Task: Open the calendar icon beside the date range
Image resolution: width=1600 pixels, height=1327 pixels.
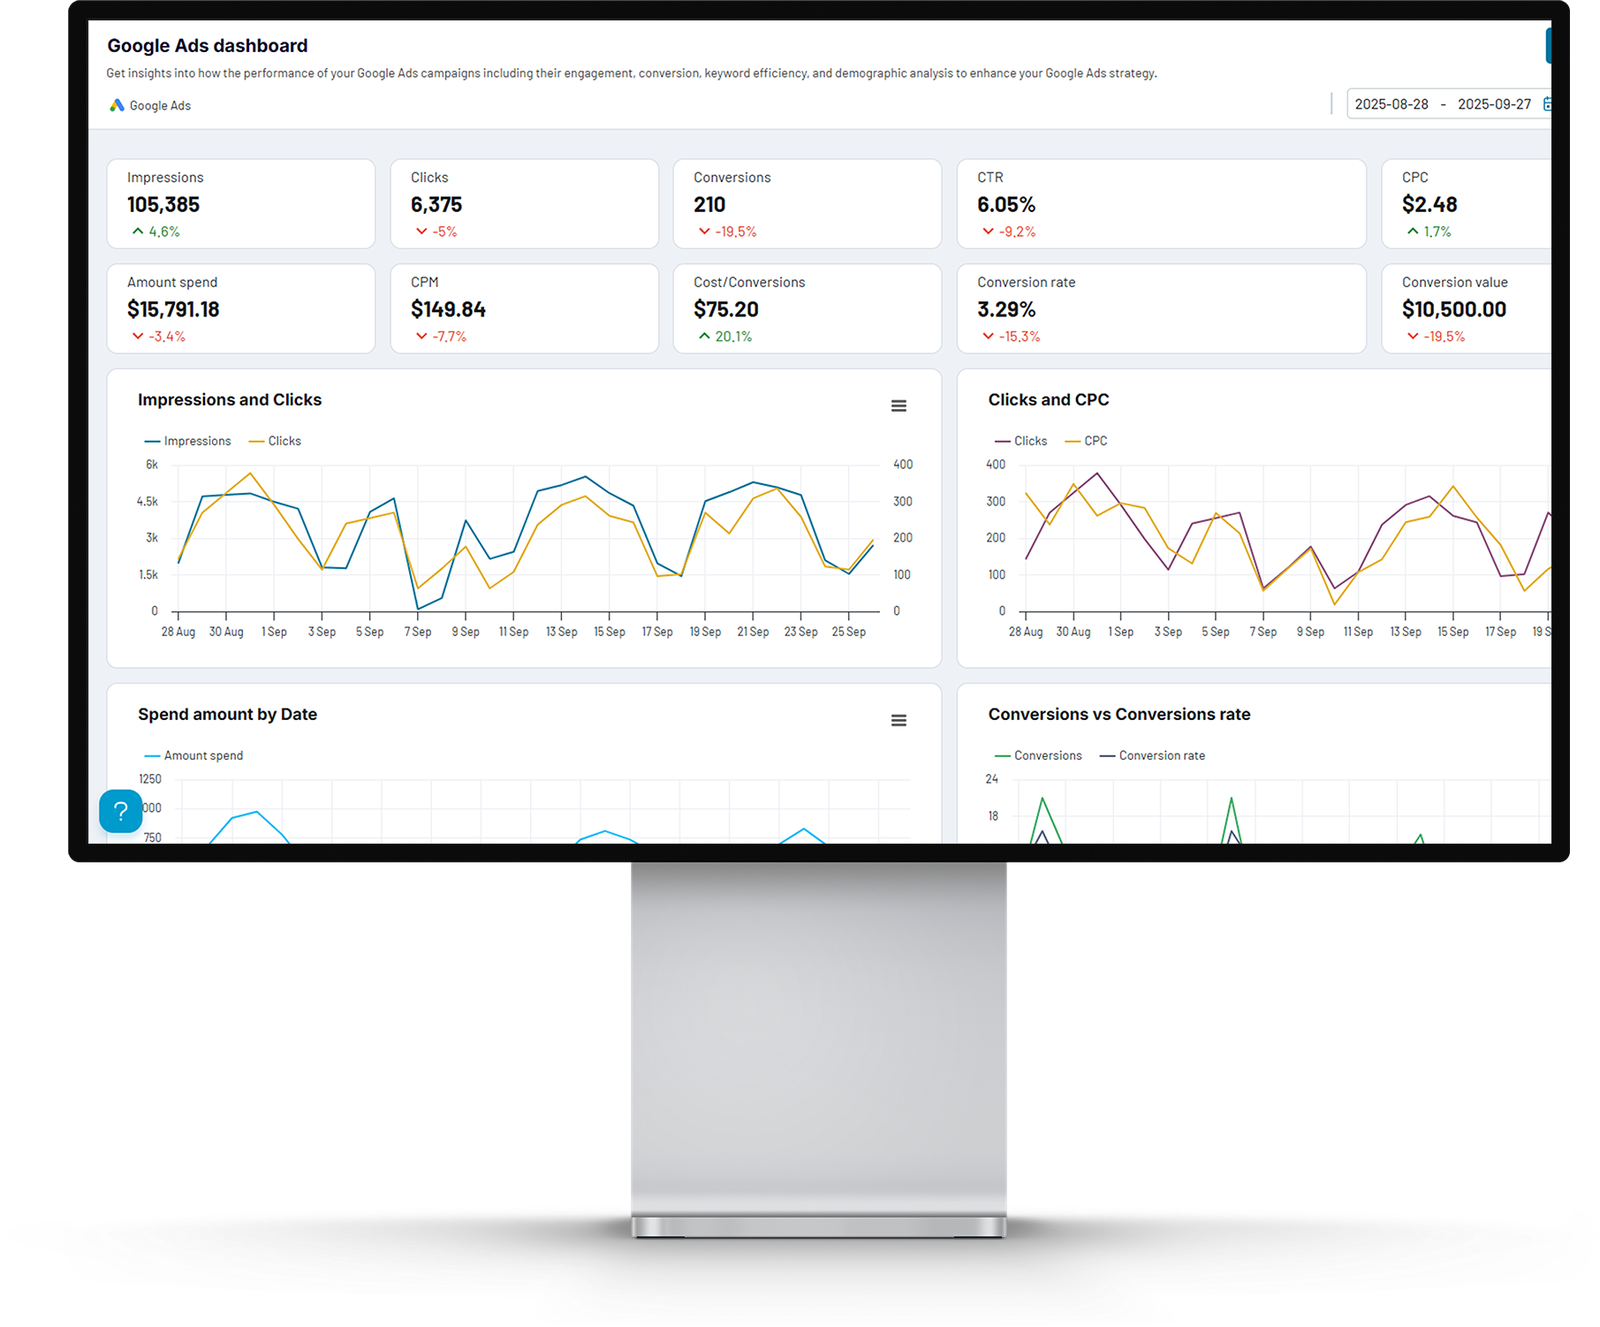Action: 1546,104
